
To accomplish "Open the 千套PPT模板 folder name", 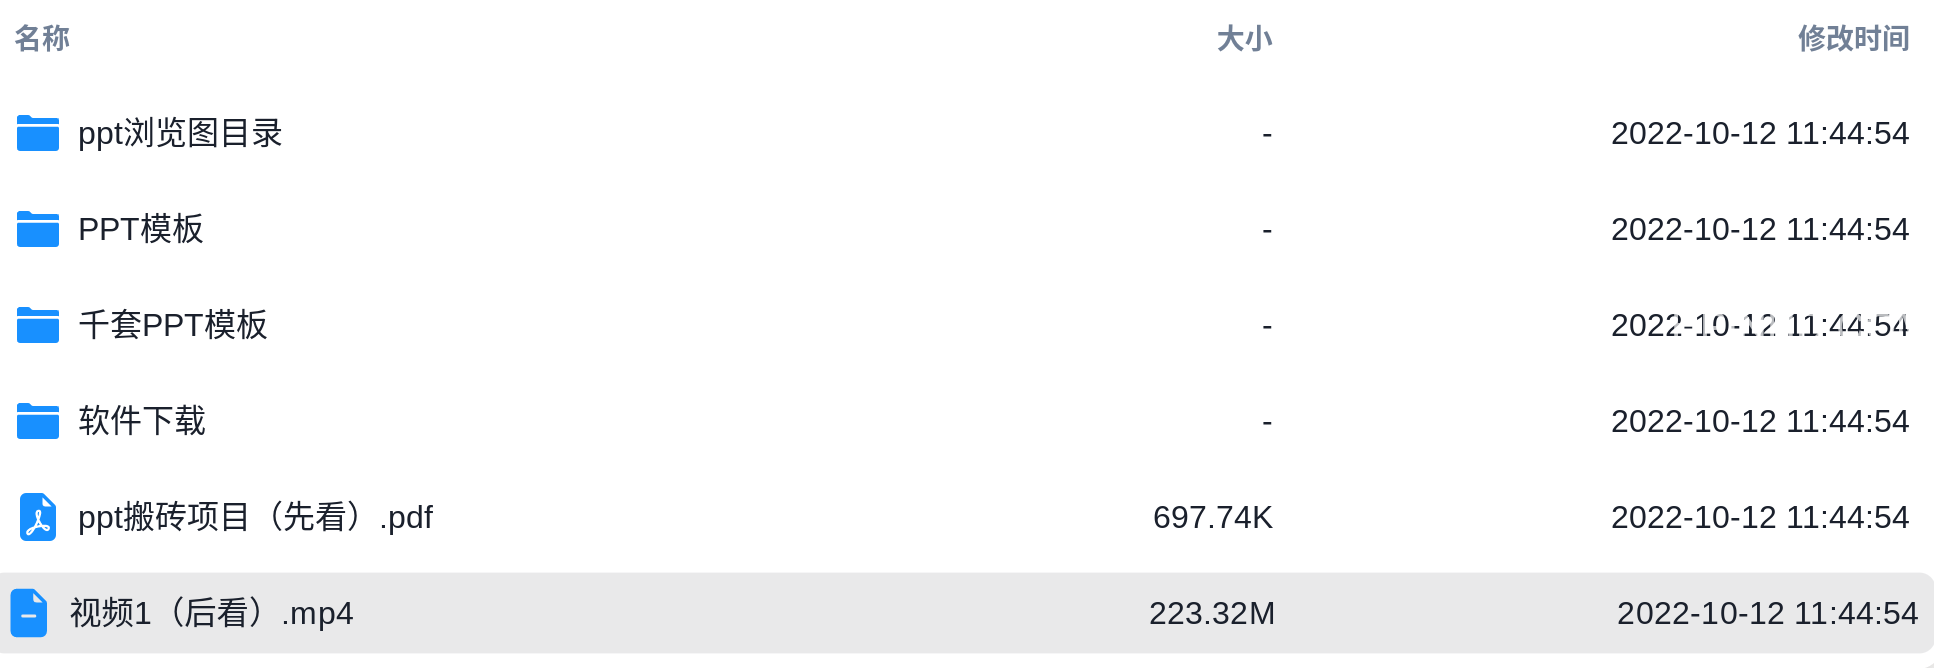I will pos(173,325).
